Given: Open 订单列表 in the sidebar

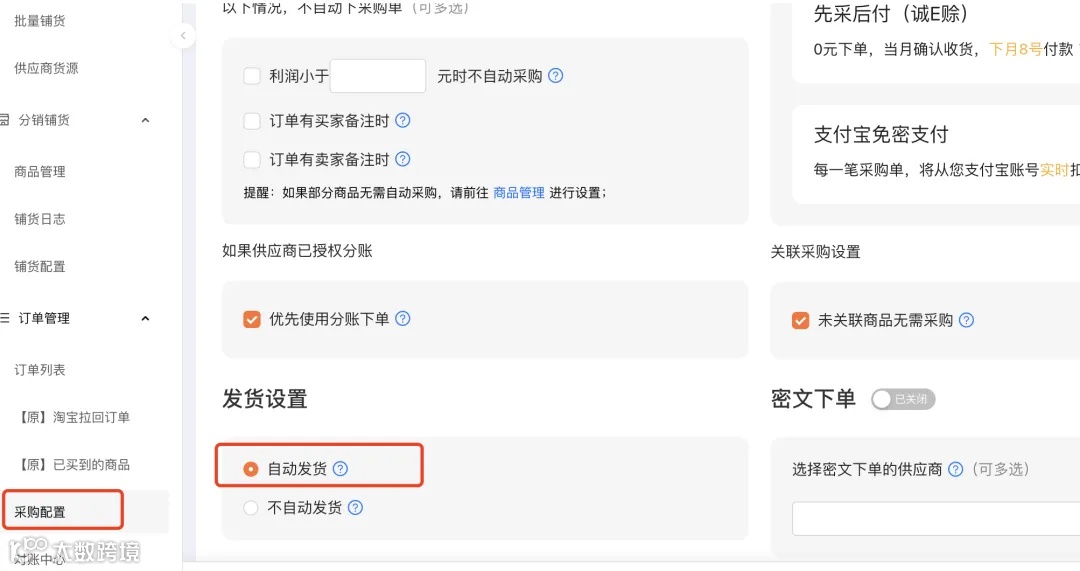Looking at the screenshot, I should tap(40, 370).
